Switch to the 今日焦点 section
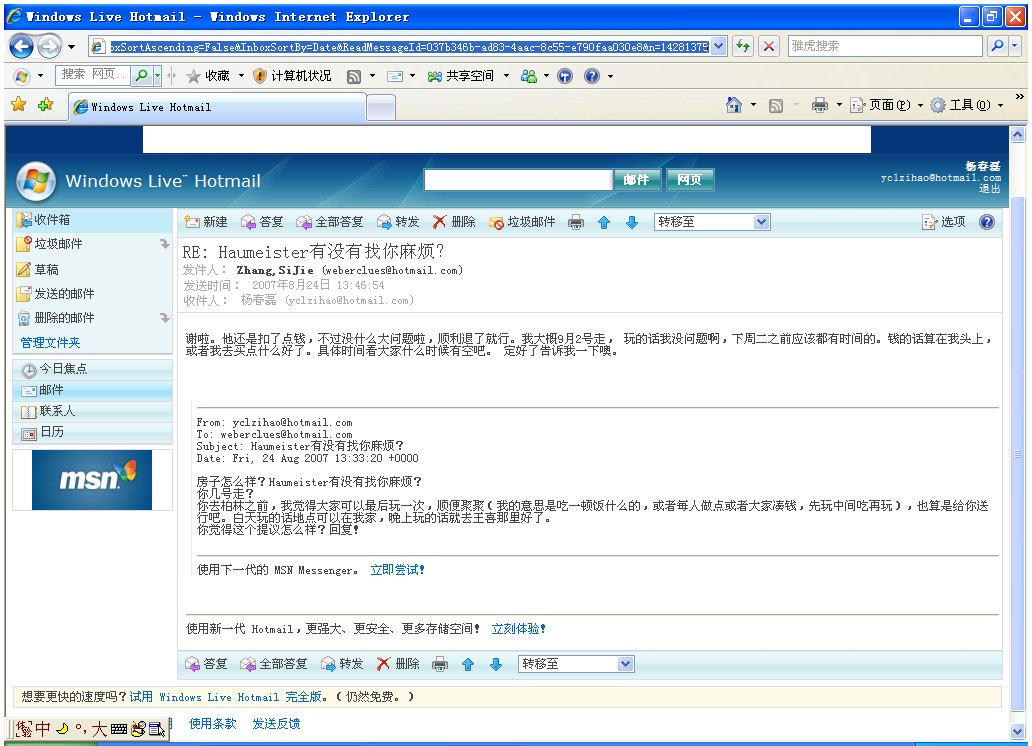This screenshot has width=1032, height=746. click(x=93, y=369)
